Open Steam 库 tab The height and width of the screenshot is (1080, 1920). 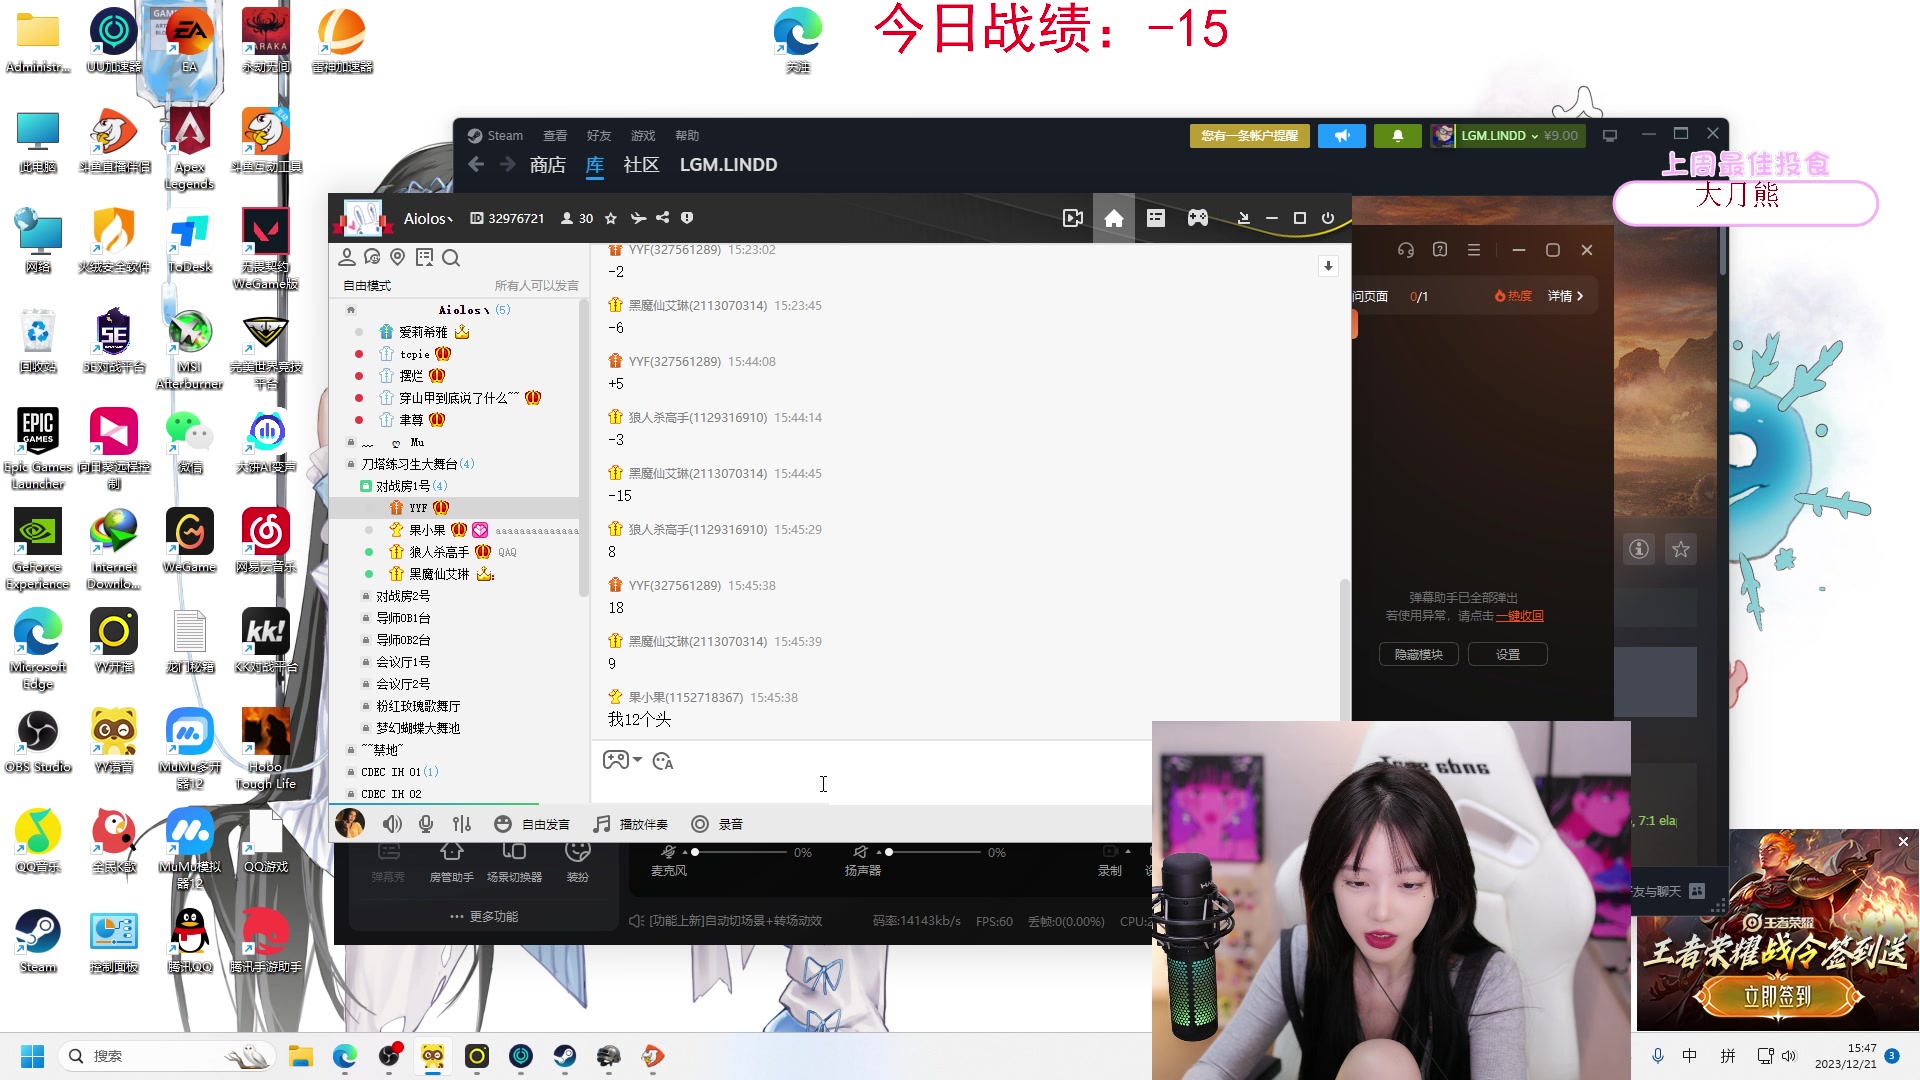pos(595,165)
